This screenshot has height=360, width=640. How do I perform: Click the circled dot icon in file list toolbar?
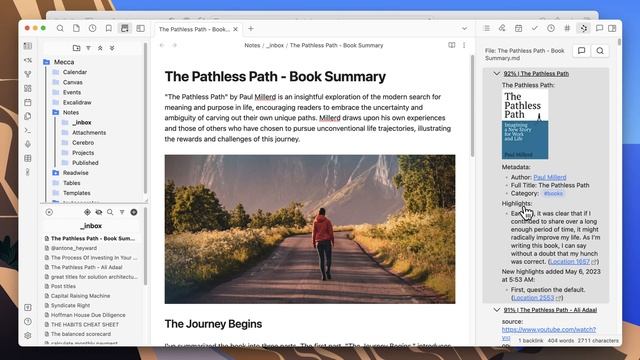click(x=49, y=212)
